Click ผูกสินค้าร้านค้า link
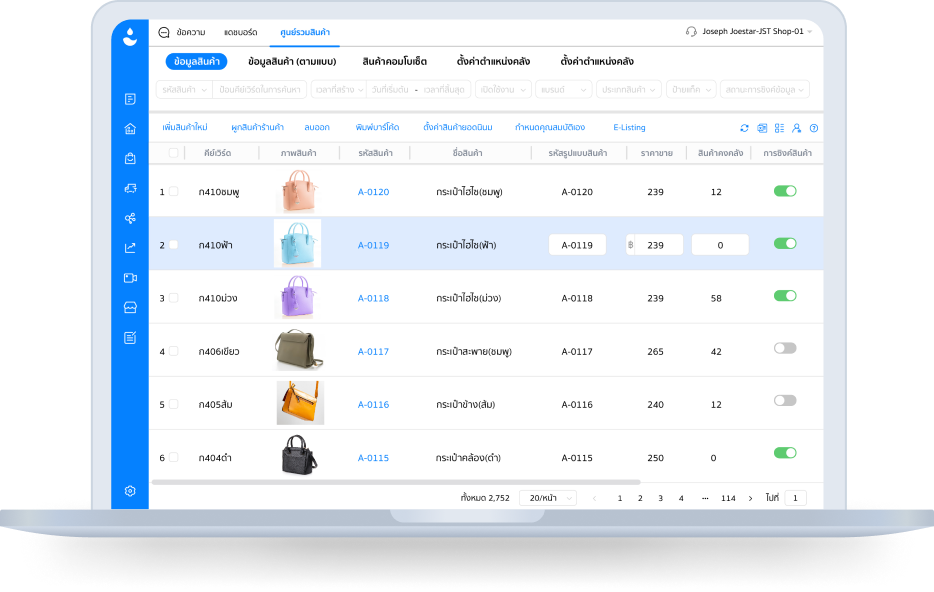This screenshot has width=934, height=592. point(257,127)
